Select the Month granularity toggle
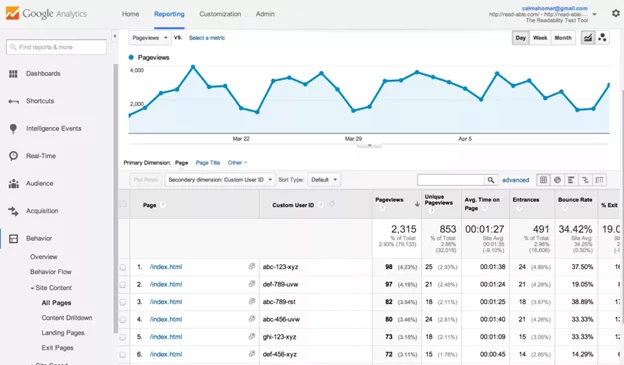This screenshot has width=624, height=365. (563, 38)
